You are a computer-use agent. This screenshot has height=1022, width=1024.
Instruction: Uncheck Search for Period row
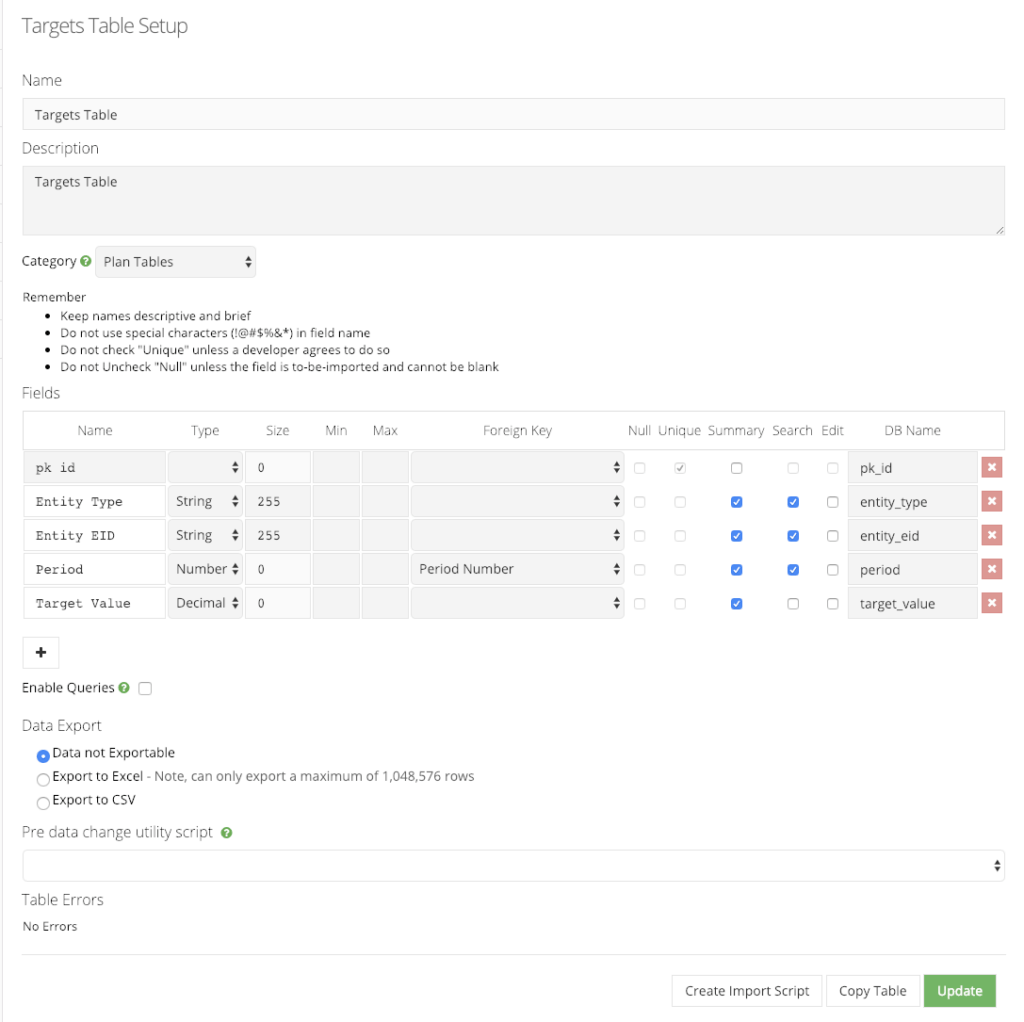click(x=793, y=570)
